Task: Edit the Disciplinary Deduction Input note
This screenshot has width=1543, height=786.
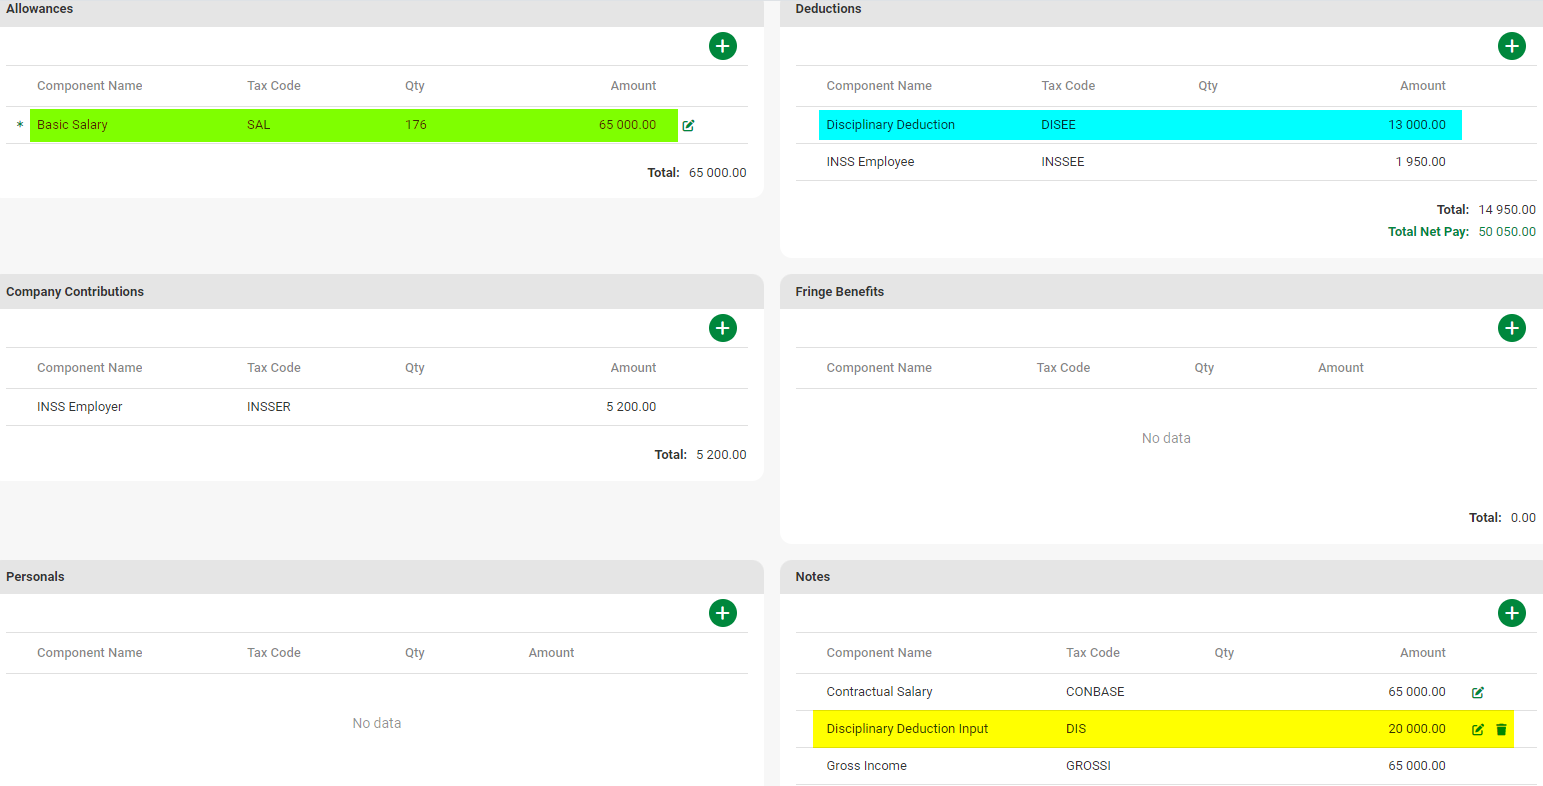Action: click(x=1477, y=729)
